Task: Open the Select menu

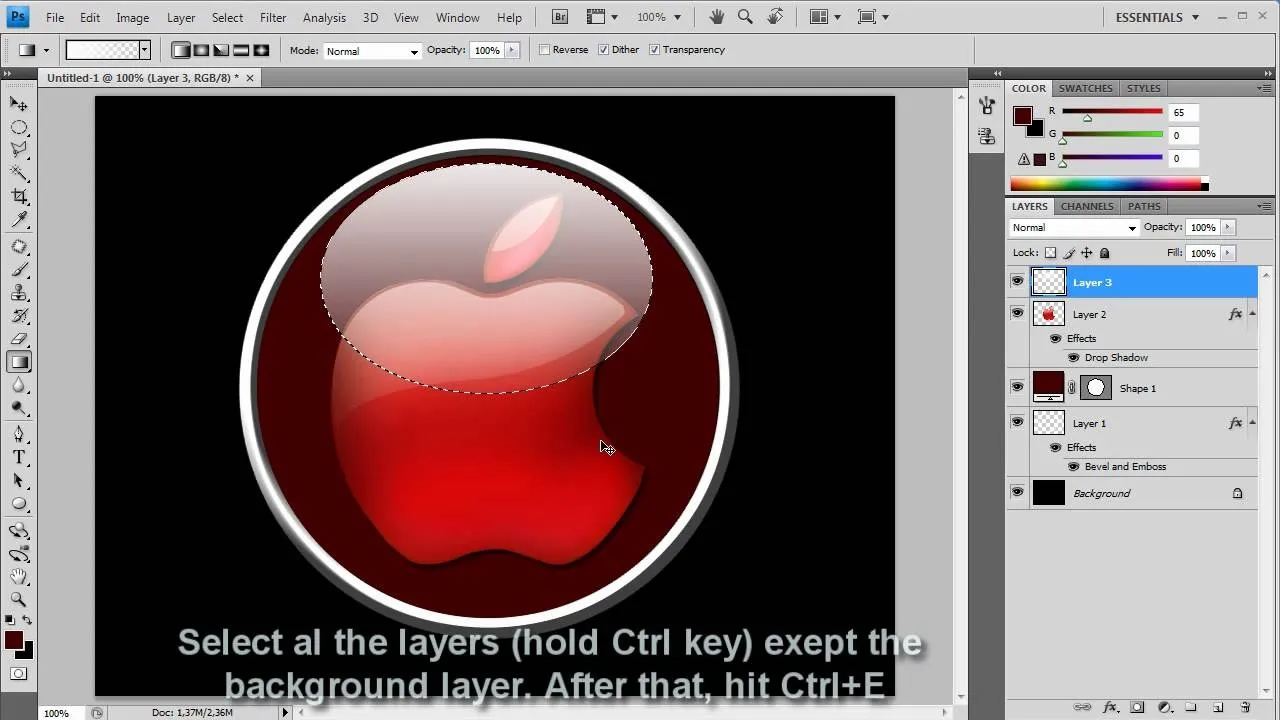Action: 227,17
